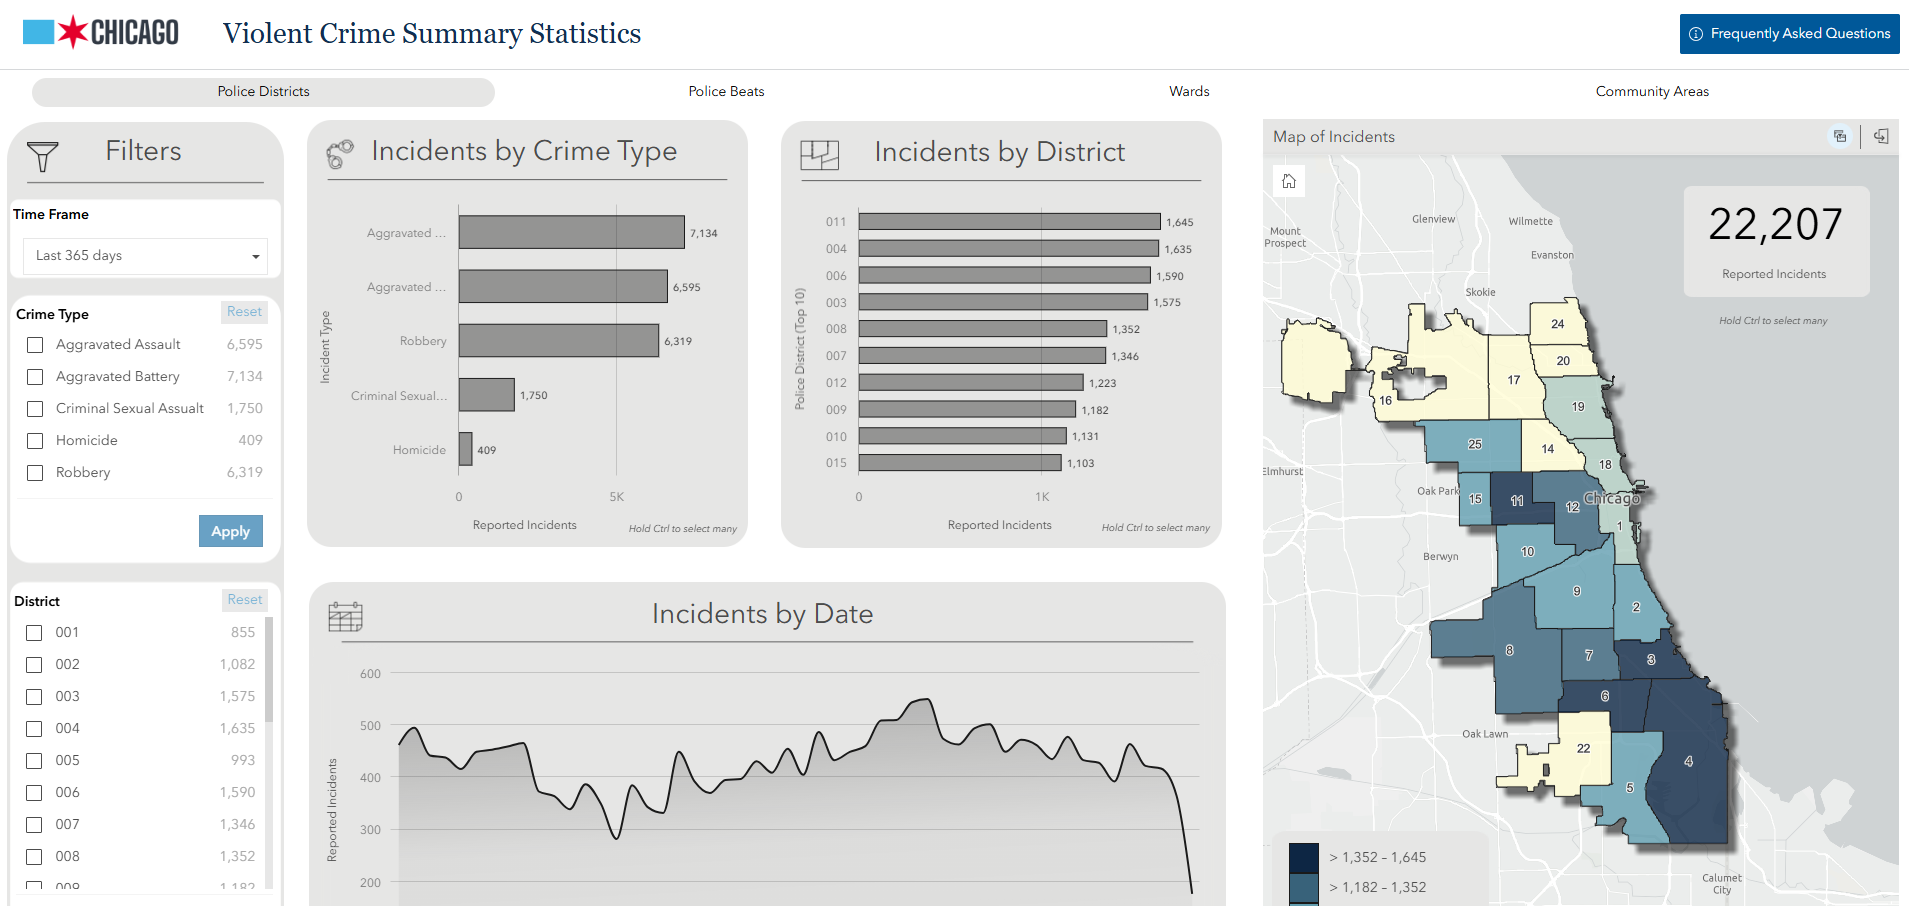Open Frequently Asked Questions
This screenshot has width=1909, height=906.
[1789, 34]
